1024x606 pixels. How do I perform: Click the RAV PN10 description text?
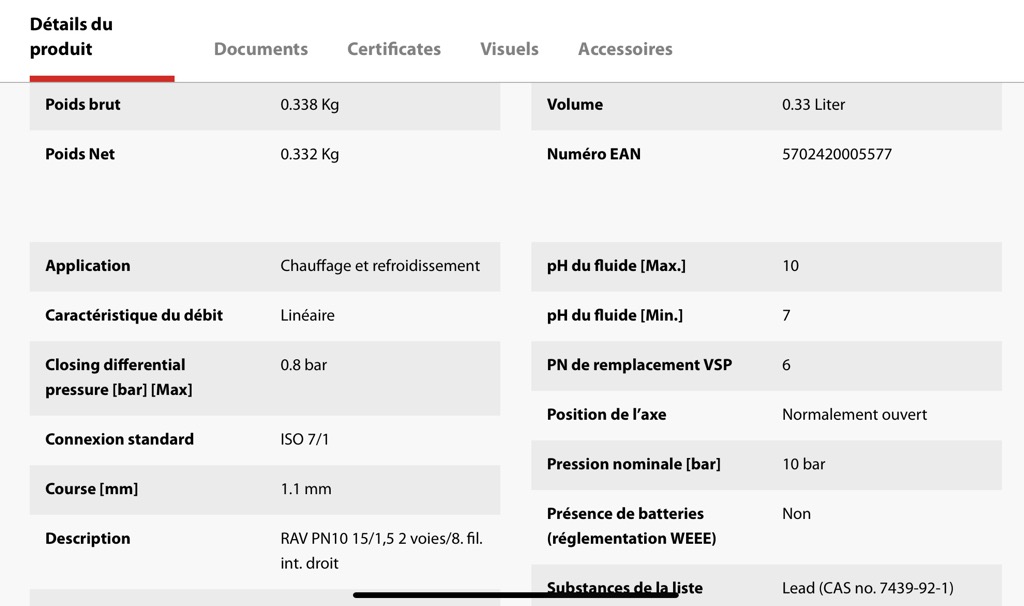click(x=381, y=550)
